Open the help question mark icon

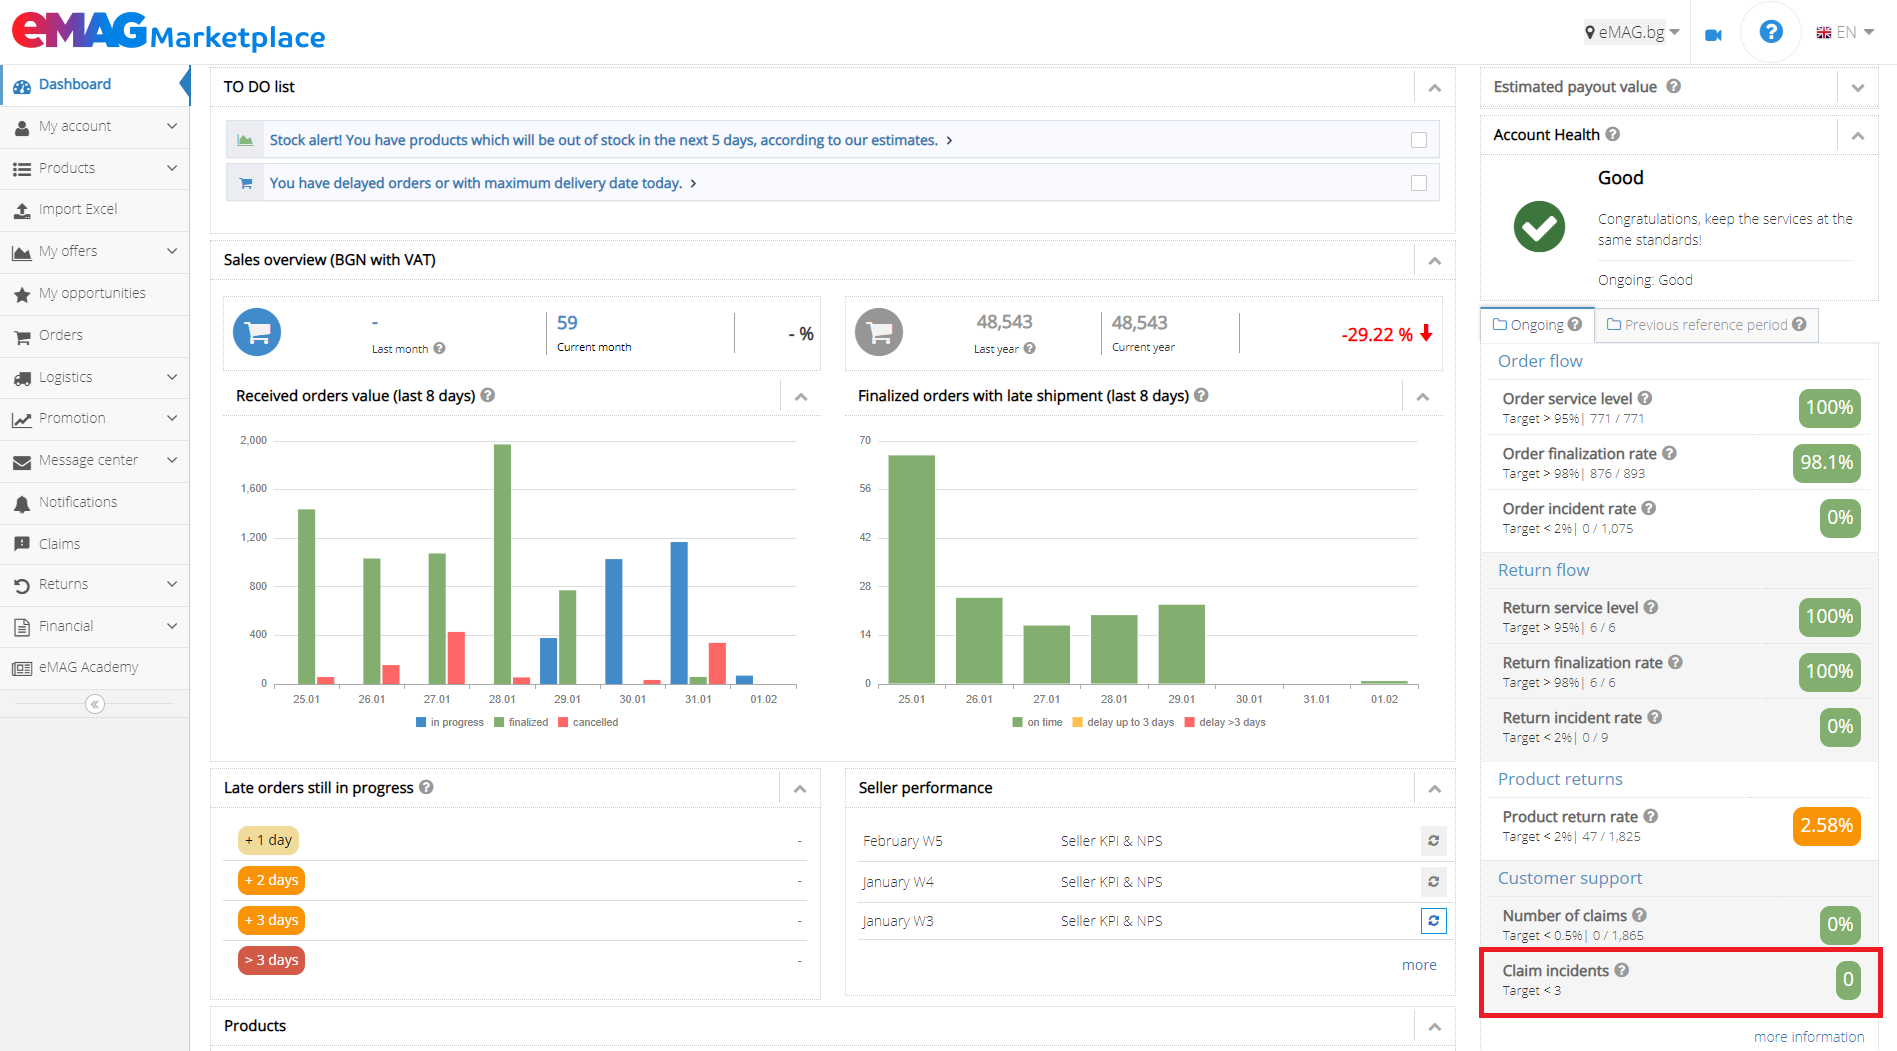(1770, 31)
